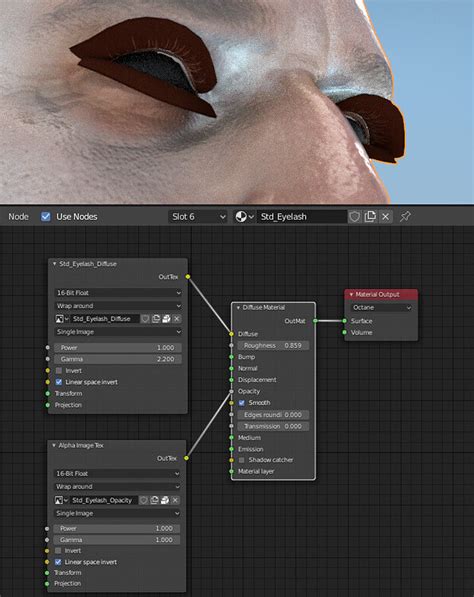Click the open image folder icon for Std_Eyelash_Diffuse
Image resolution: width=474 pixels, height=597 pixels.
[166, 319]
